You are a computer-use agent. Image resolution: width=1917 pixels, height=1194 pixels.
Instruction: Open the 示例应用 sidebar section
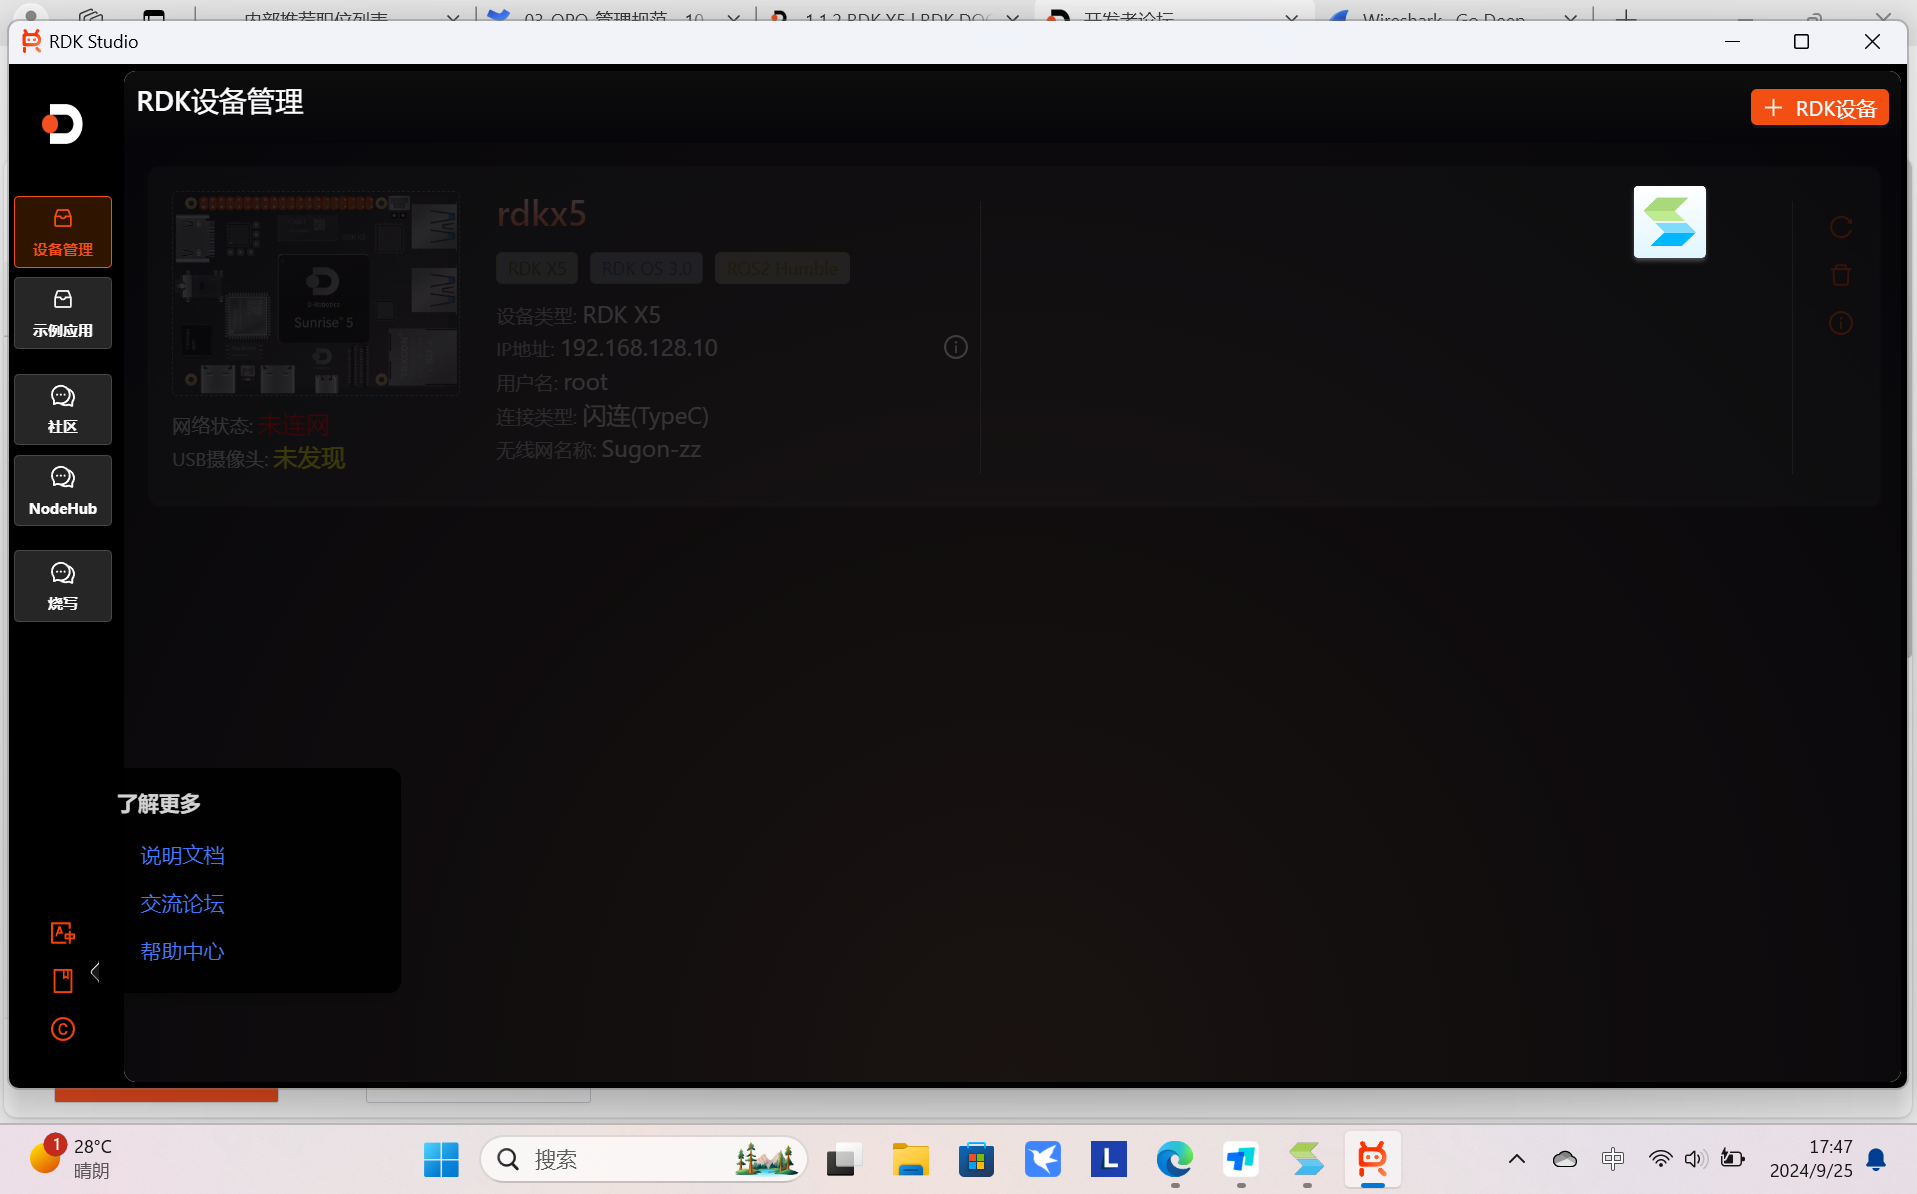click(63, 313)
